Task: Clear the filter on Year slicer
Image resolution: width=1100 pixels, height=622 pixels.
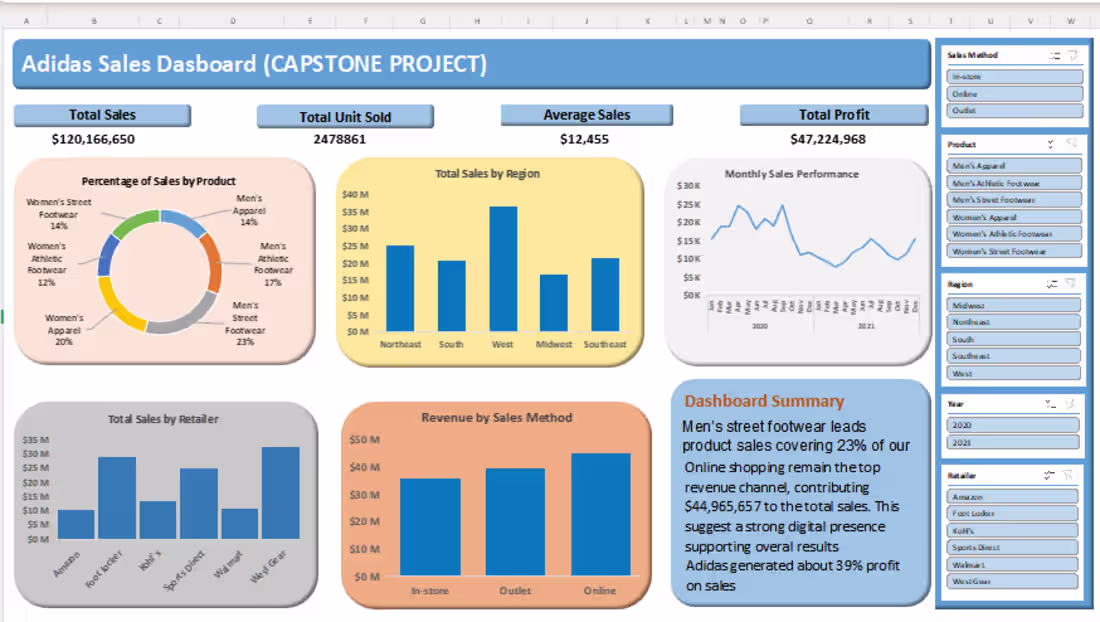Action: [1070, 404]
